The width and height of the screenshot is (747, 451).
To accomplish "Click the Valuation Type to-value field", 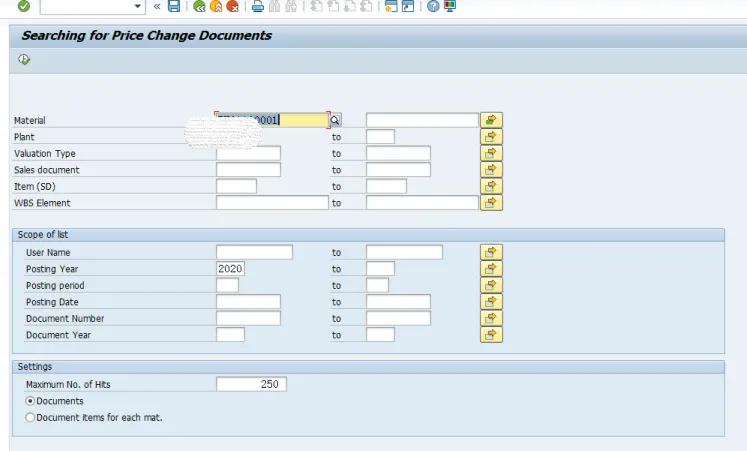I will (398, 153).
